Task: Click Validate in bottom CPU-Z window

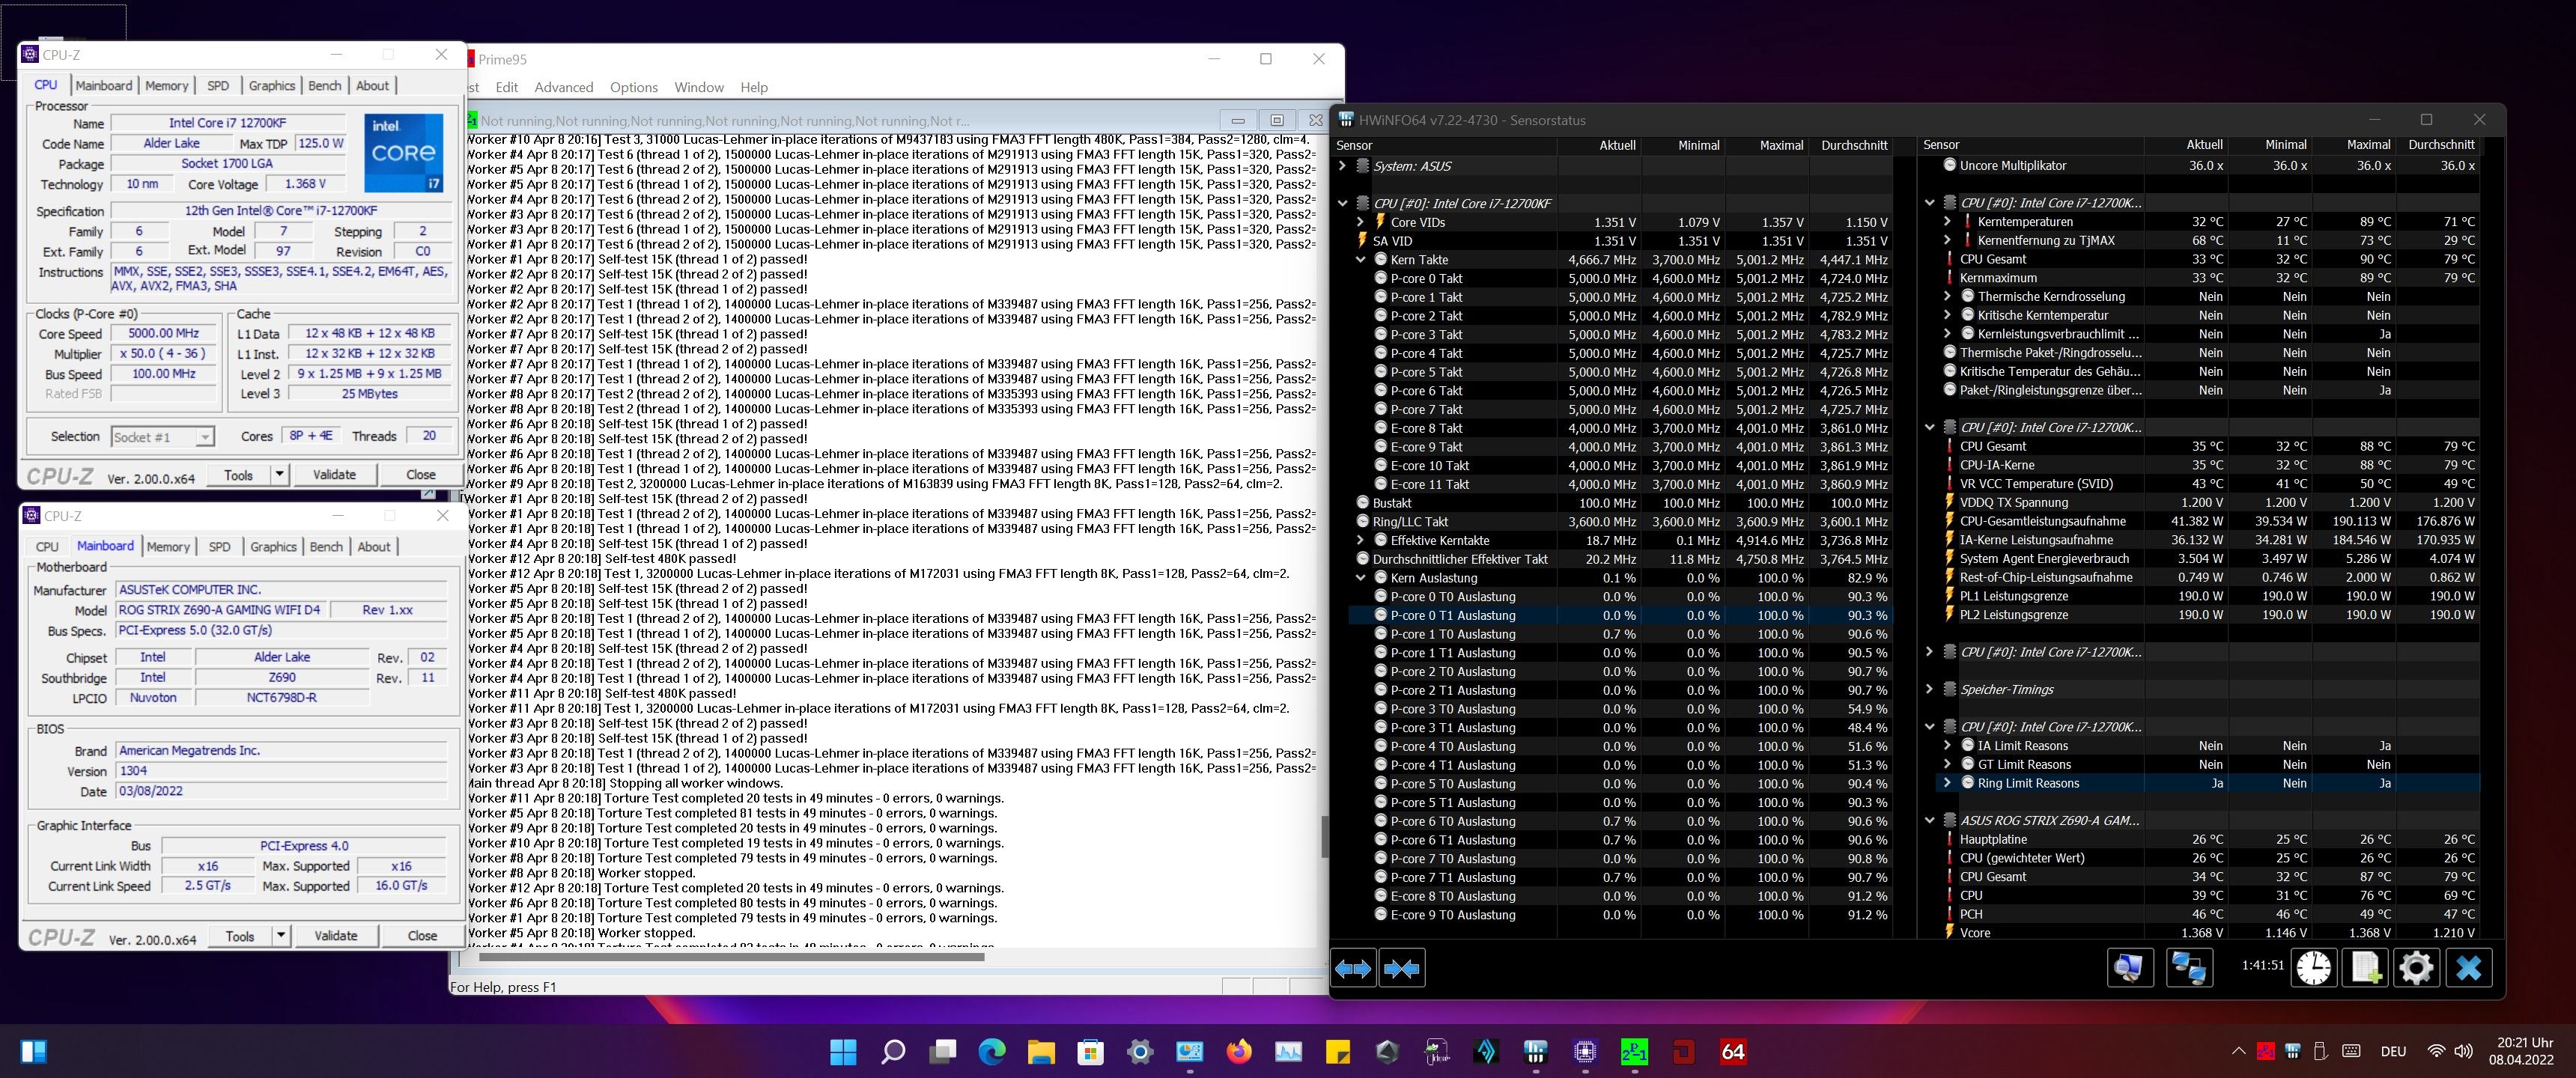Action: tap(335, 936)
